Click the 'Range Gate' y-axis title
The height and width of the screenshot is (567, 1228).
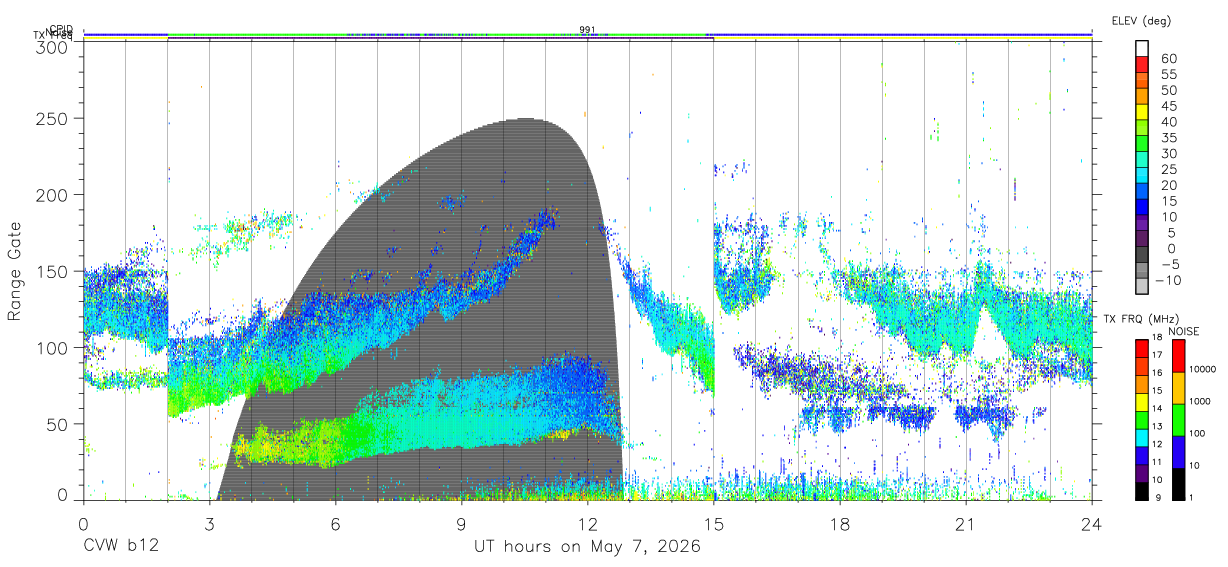click(15, 271)
